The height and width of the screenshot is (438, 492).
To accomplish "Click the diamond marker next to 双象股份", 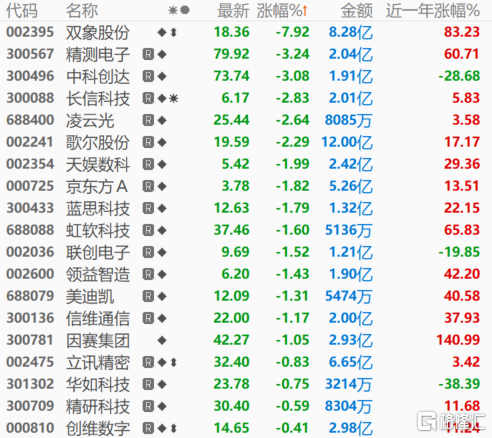I will [x=162, y=32].
